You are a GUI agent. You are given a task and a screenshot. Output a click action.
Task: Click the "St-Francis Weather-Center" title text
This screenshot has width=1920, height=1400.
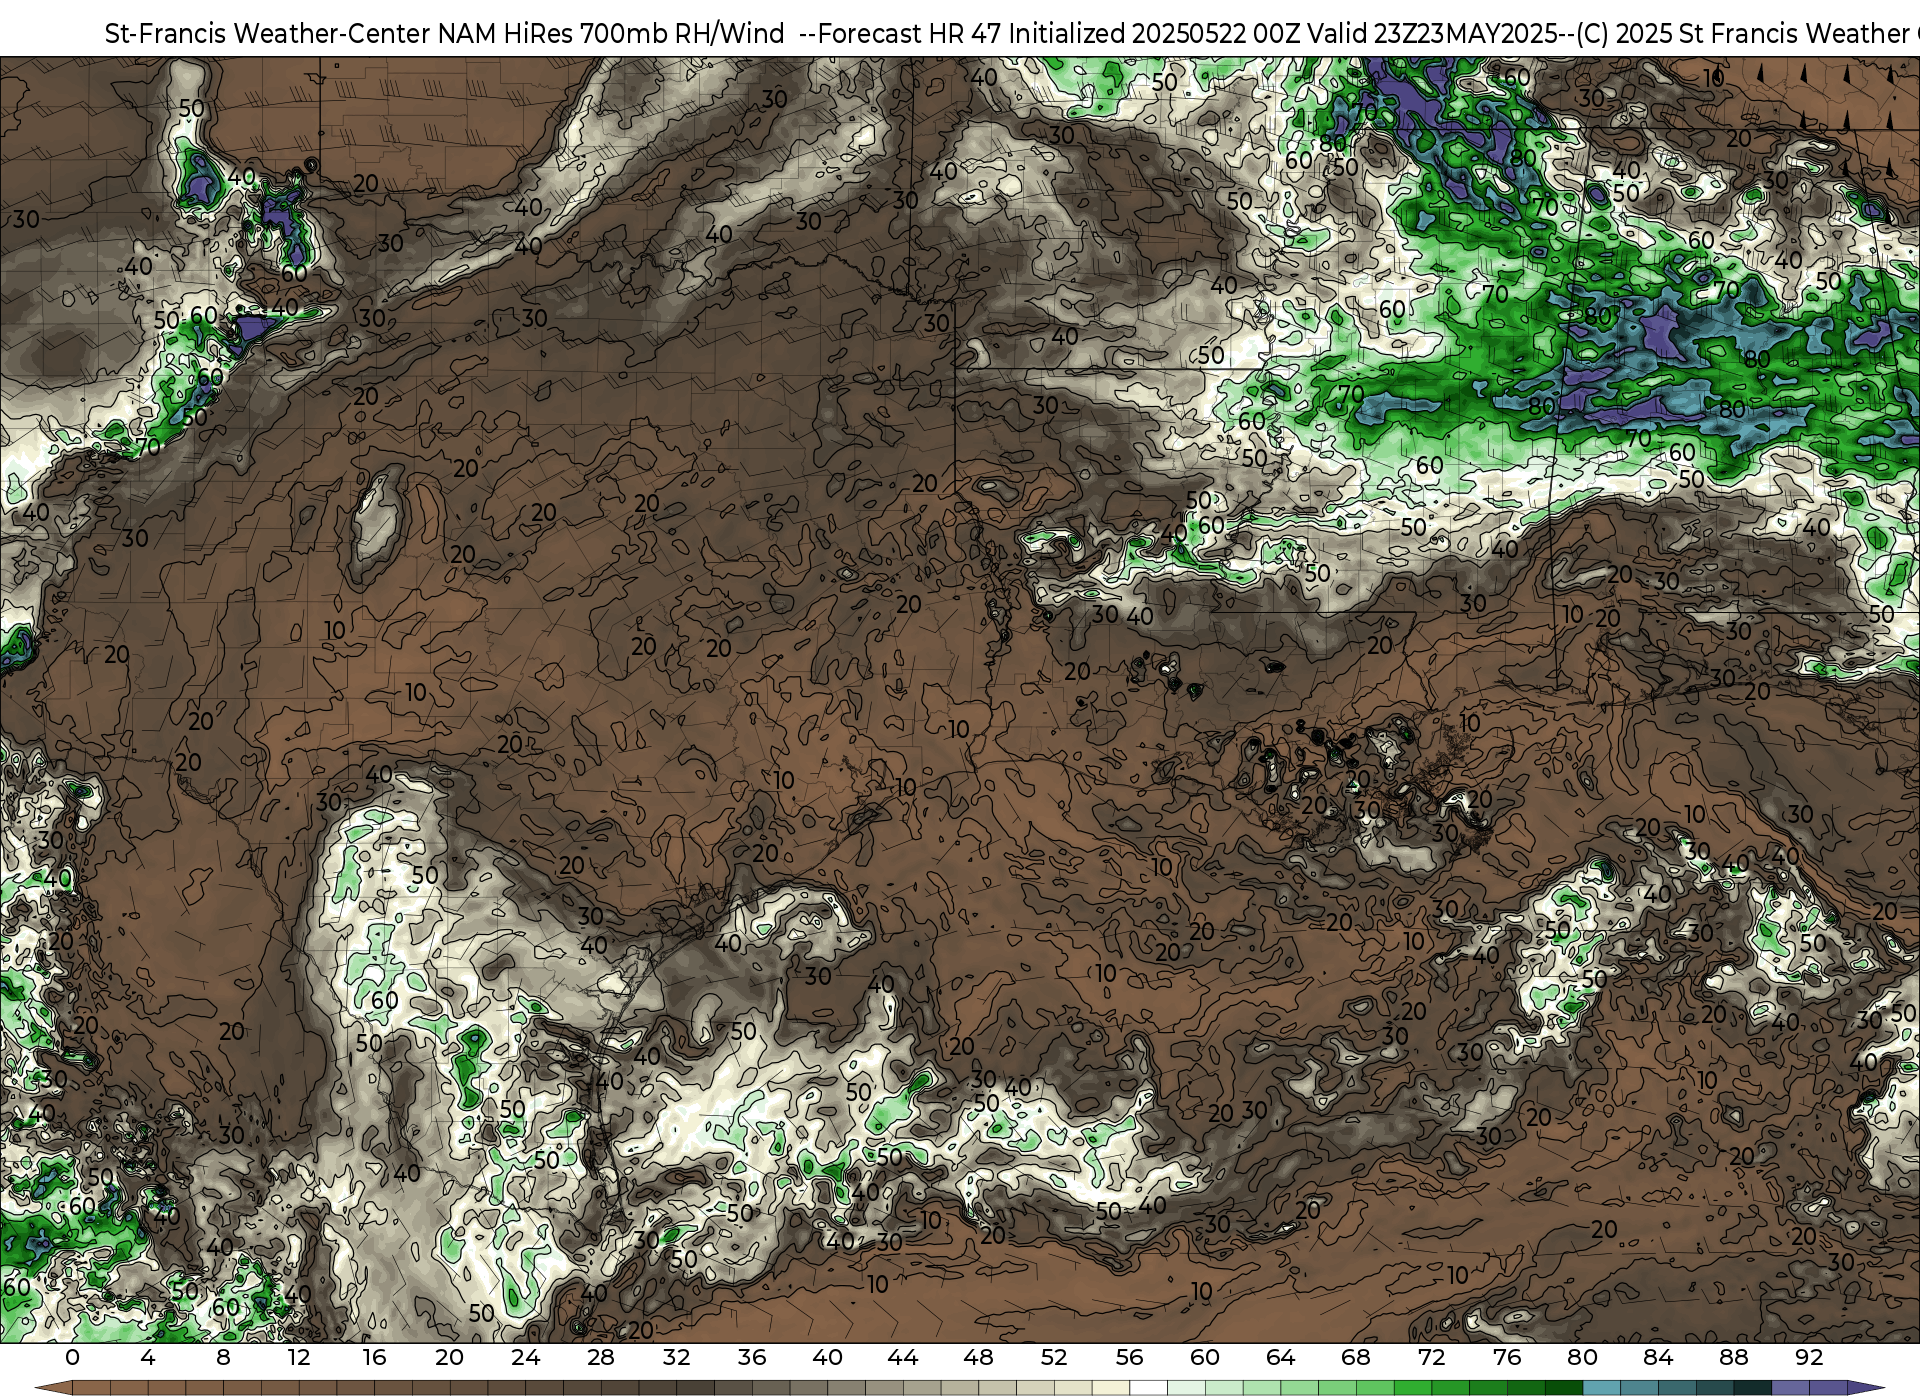click(x=268, y=34)
